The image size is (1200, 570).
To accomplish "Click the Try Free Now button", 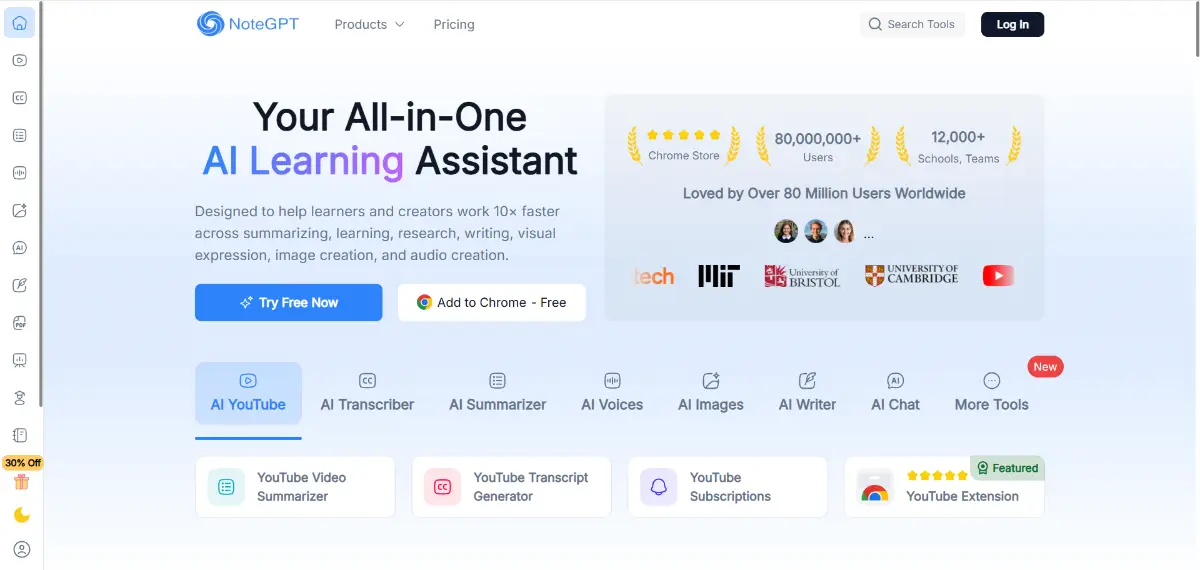I will coord(288,302).
